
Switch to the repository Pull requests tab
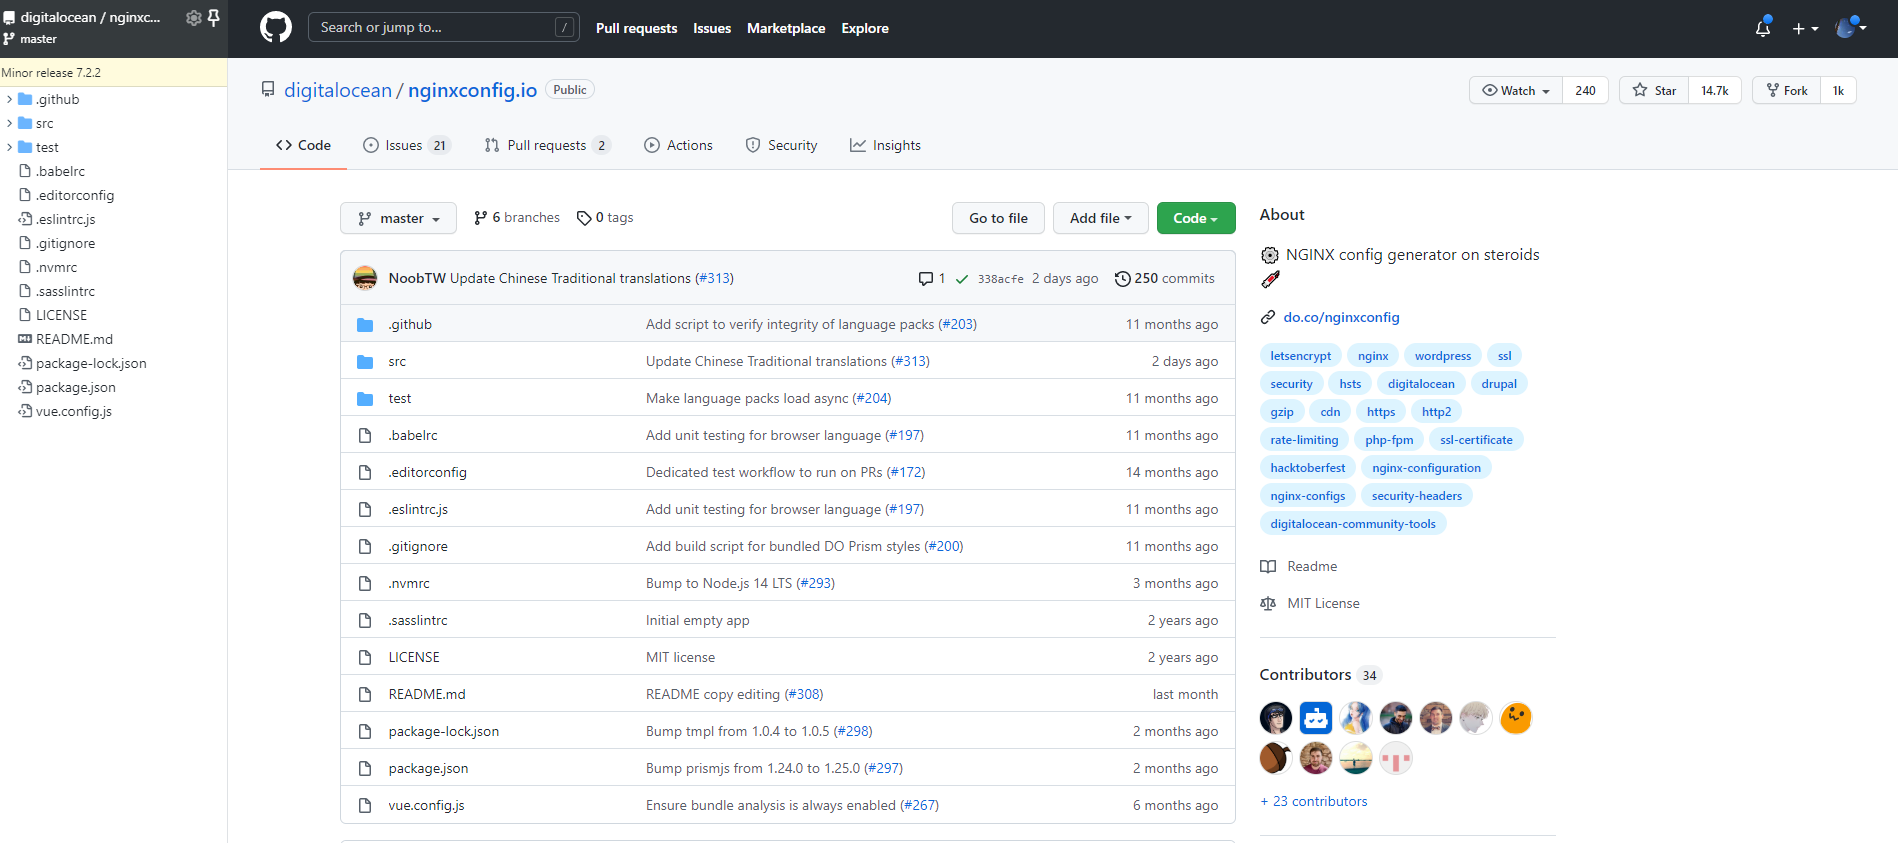[x=547, y=145]
